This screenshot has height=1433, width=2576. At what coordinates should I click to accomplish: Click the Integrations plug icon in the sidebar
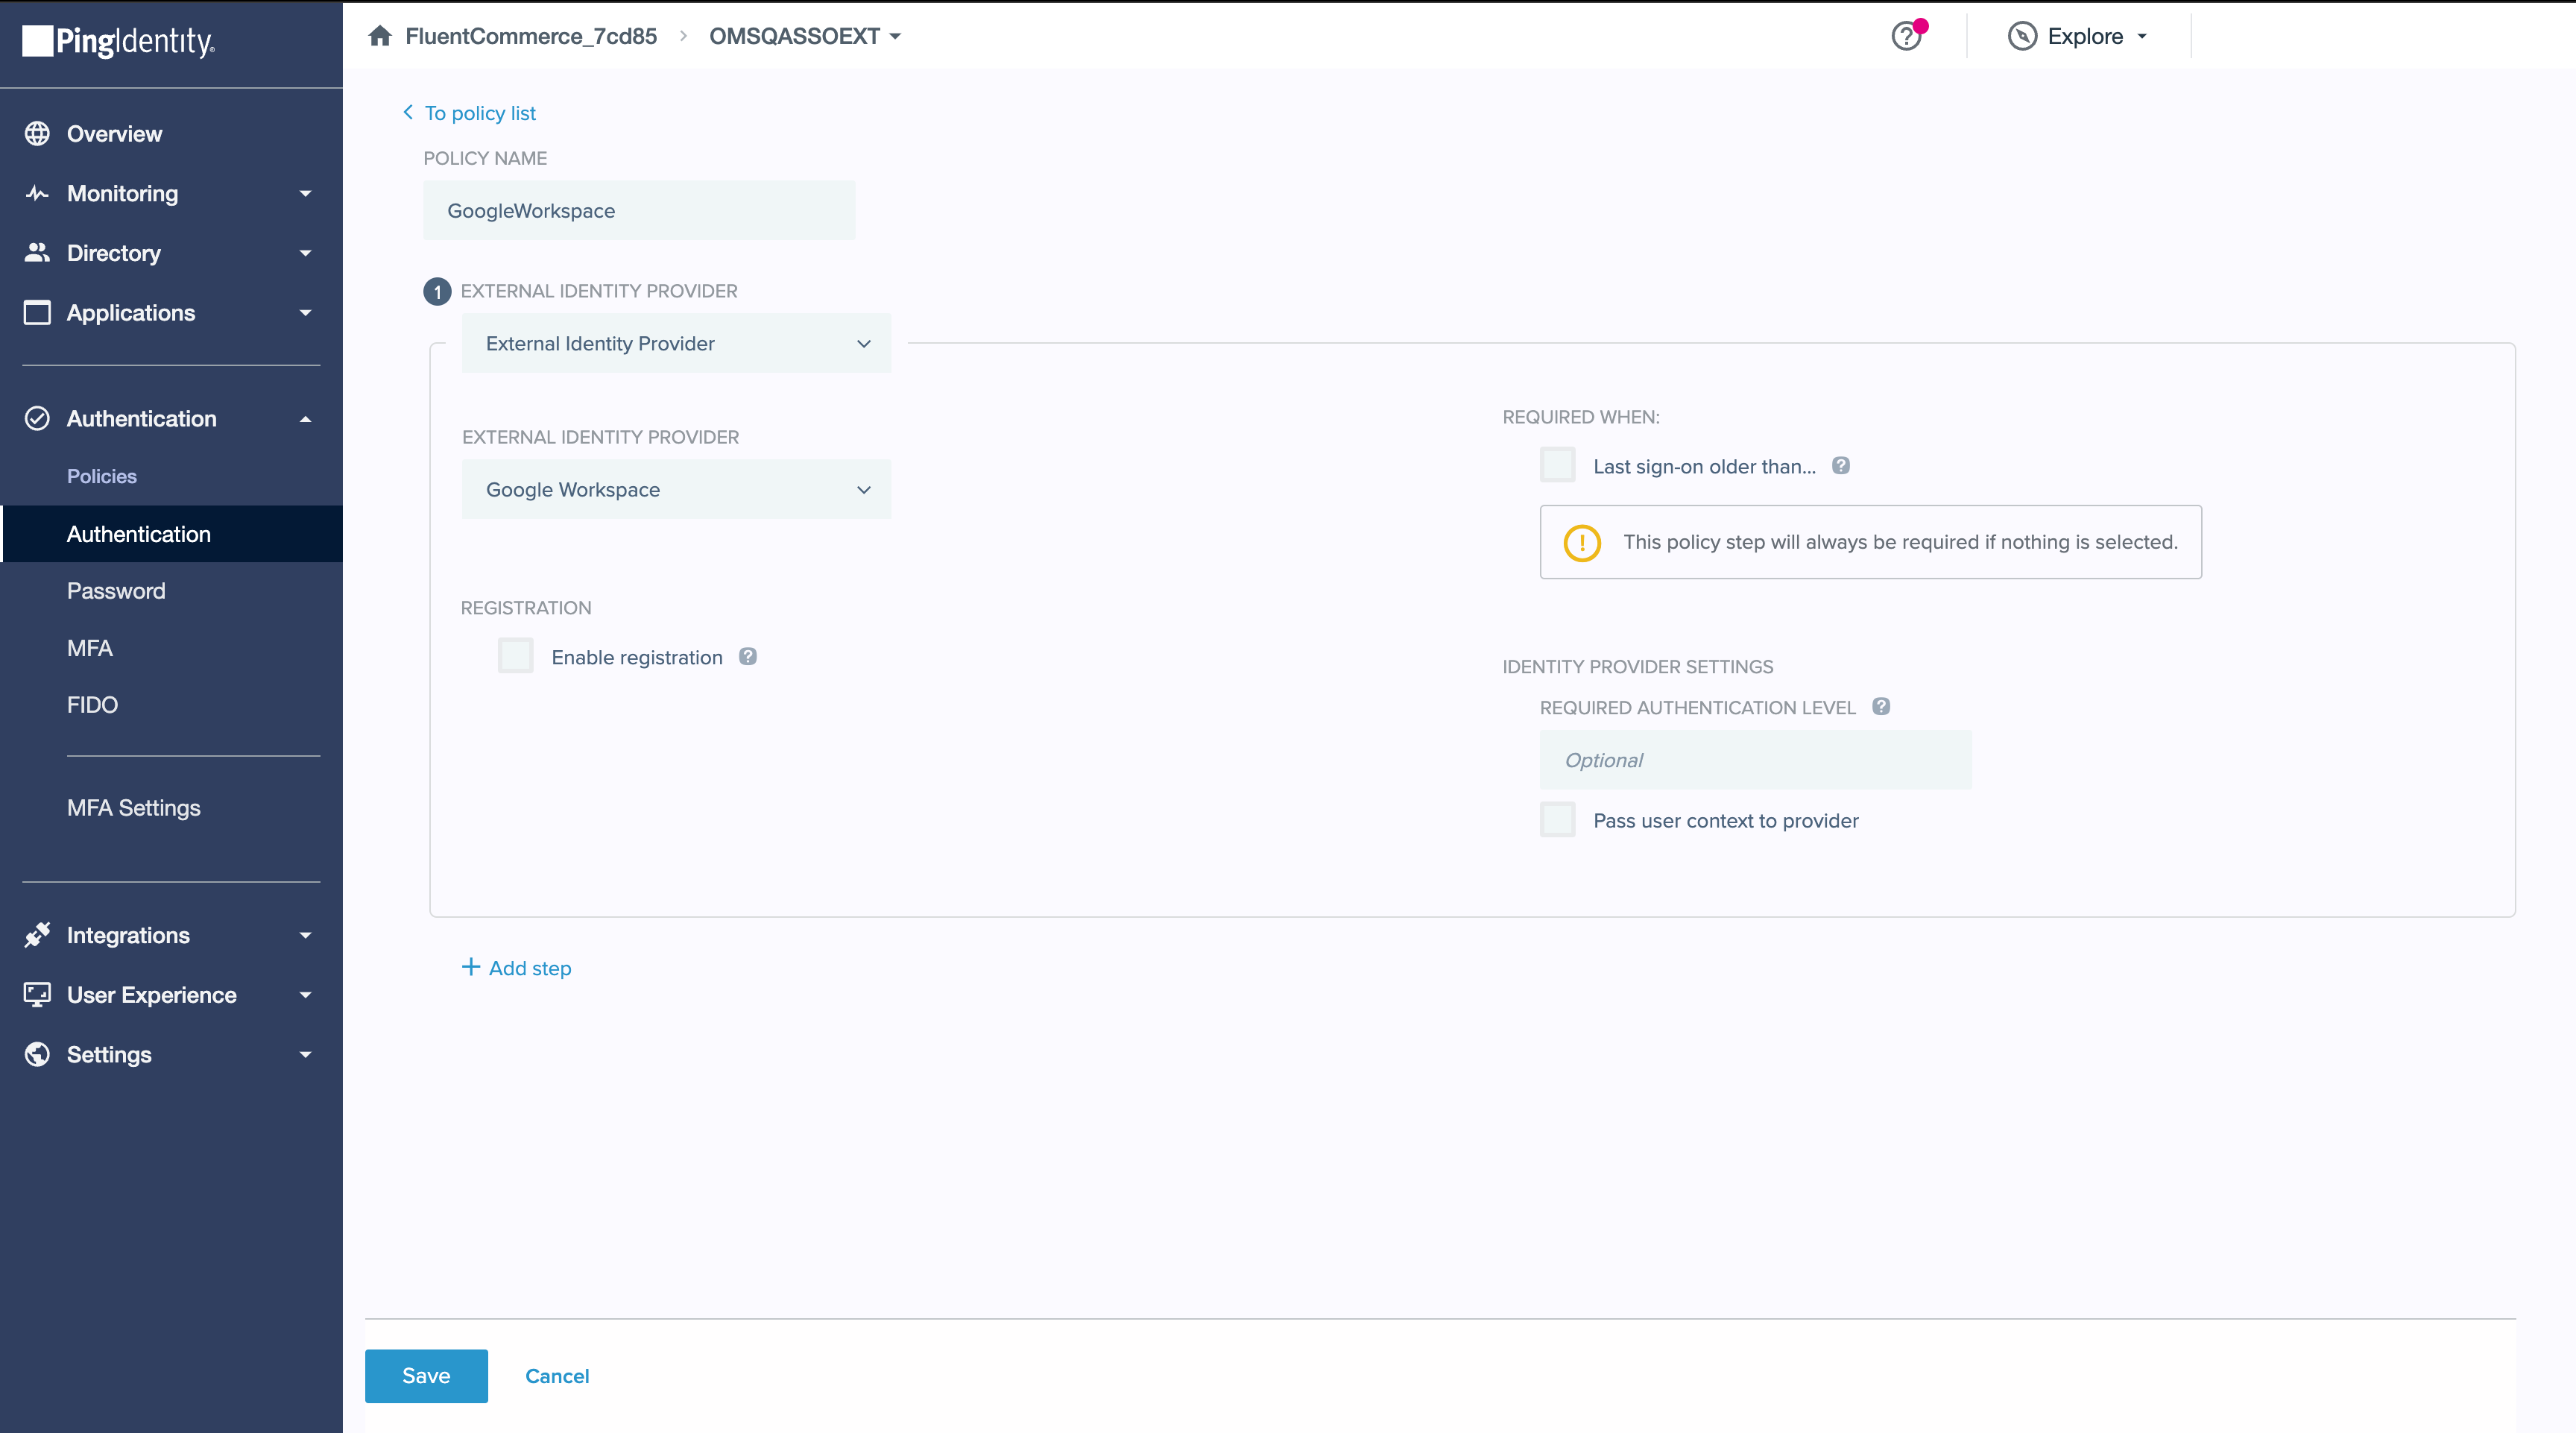point(37,935)
